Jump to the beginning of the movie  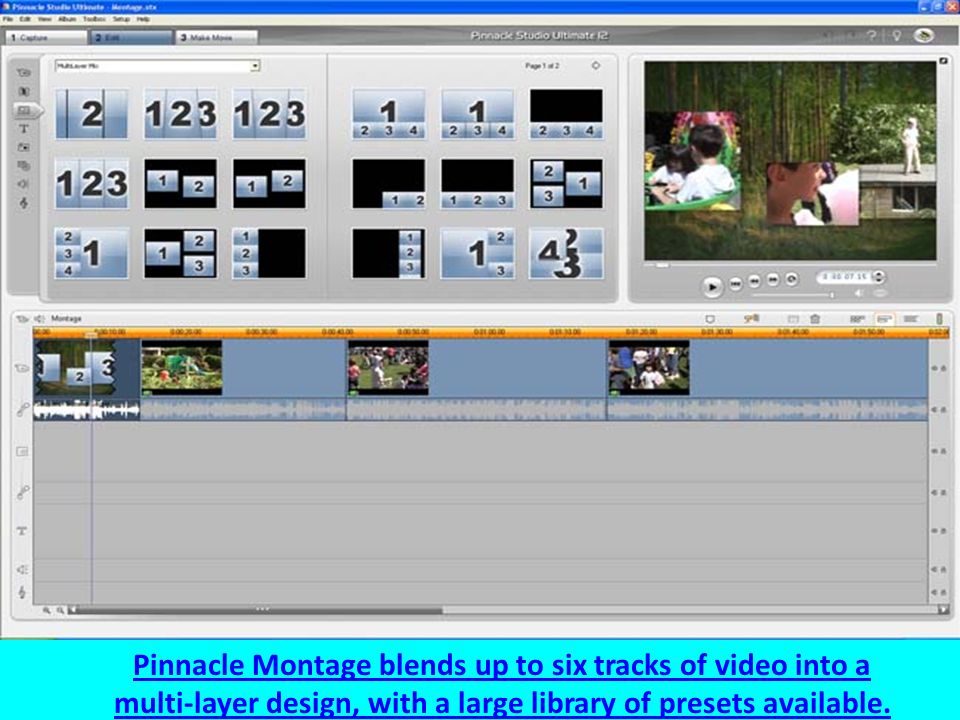point(736,282)
